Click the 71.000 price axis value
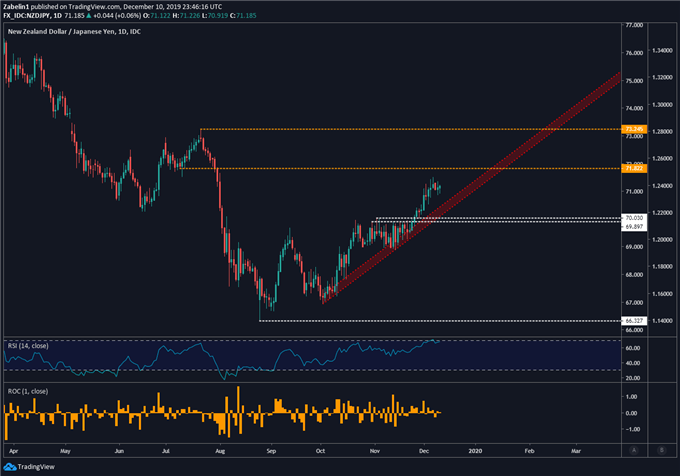 [634, 192]
